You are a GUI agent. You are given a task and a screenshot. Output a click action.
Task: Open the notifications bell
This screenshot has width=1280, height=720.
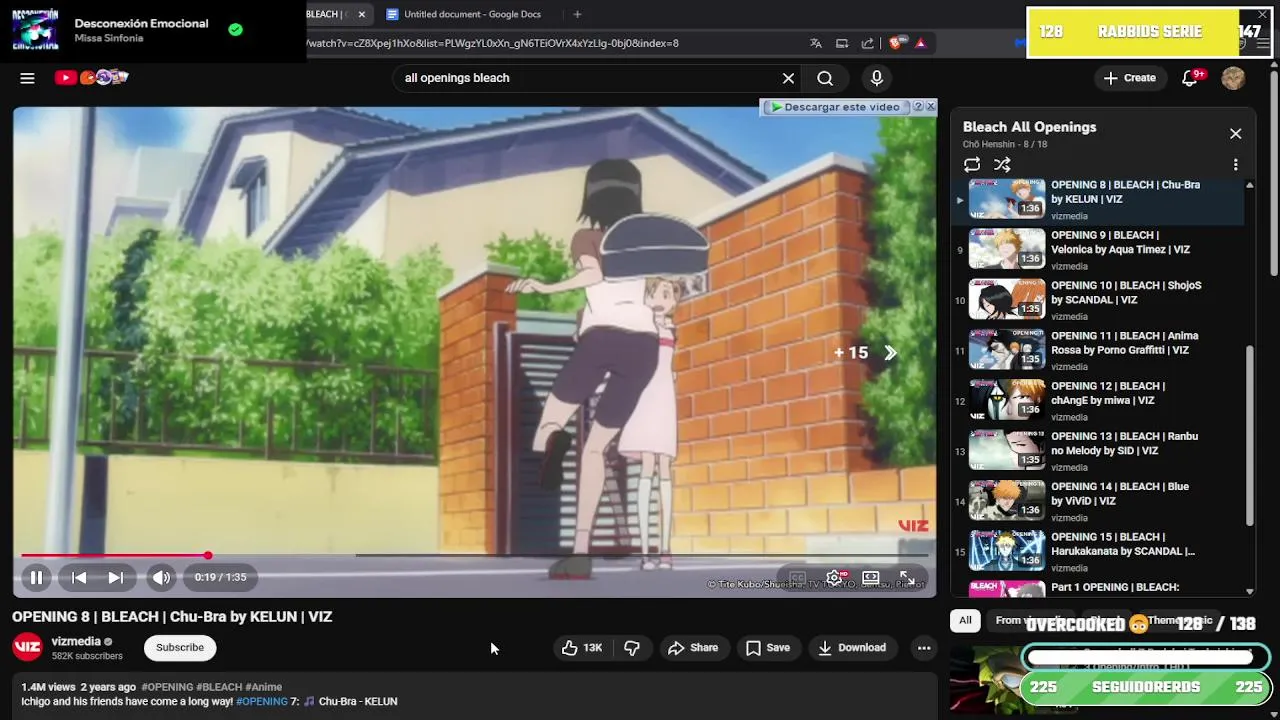point(1190,78)
